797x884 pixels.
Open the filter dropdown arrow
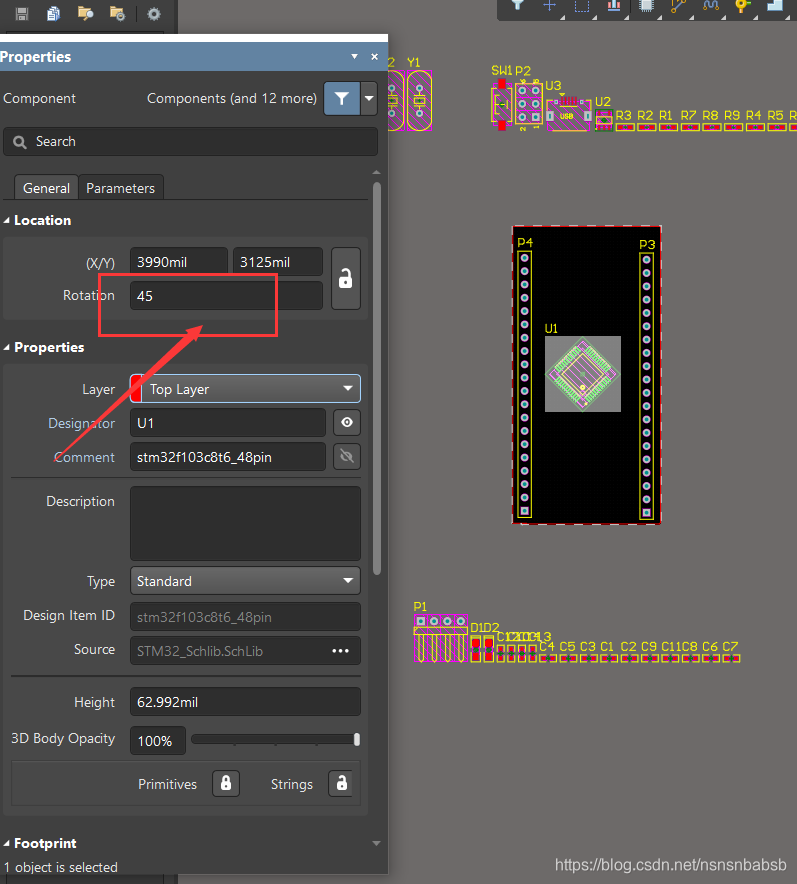(369, 99)
